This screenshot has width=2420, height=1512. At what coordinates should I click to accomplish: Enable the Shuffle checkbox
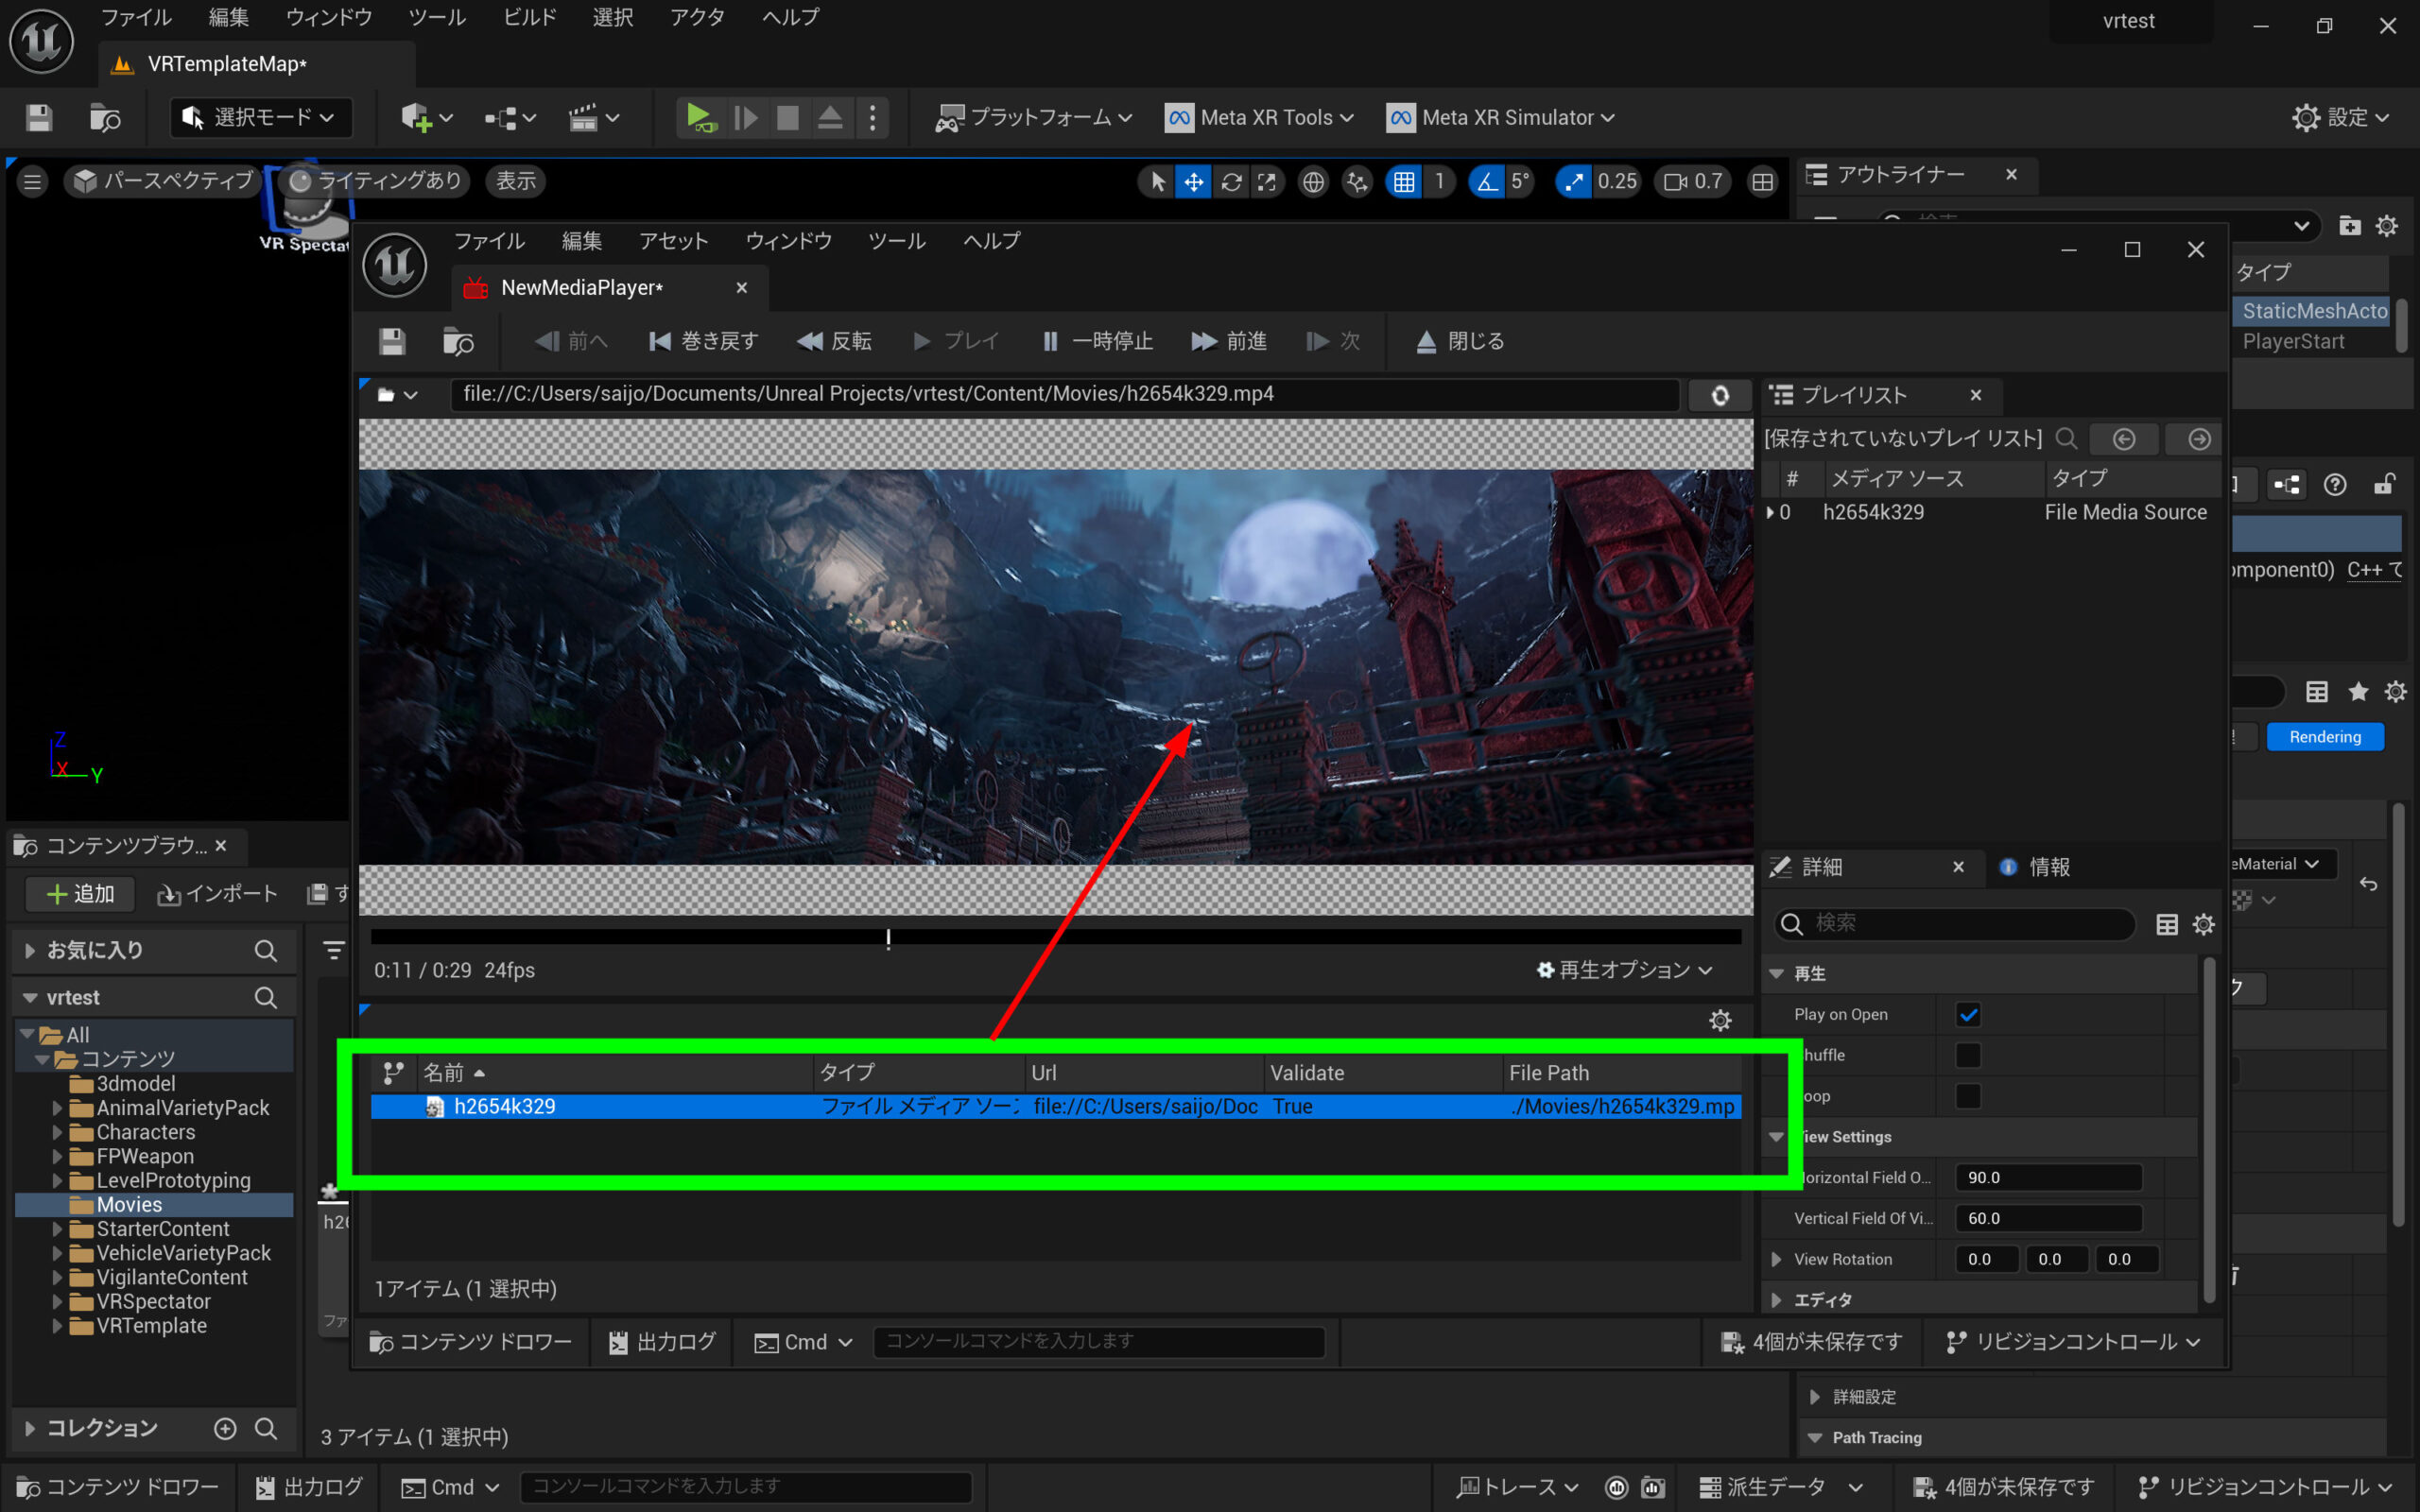(x=1968, y=1056)
